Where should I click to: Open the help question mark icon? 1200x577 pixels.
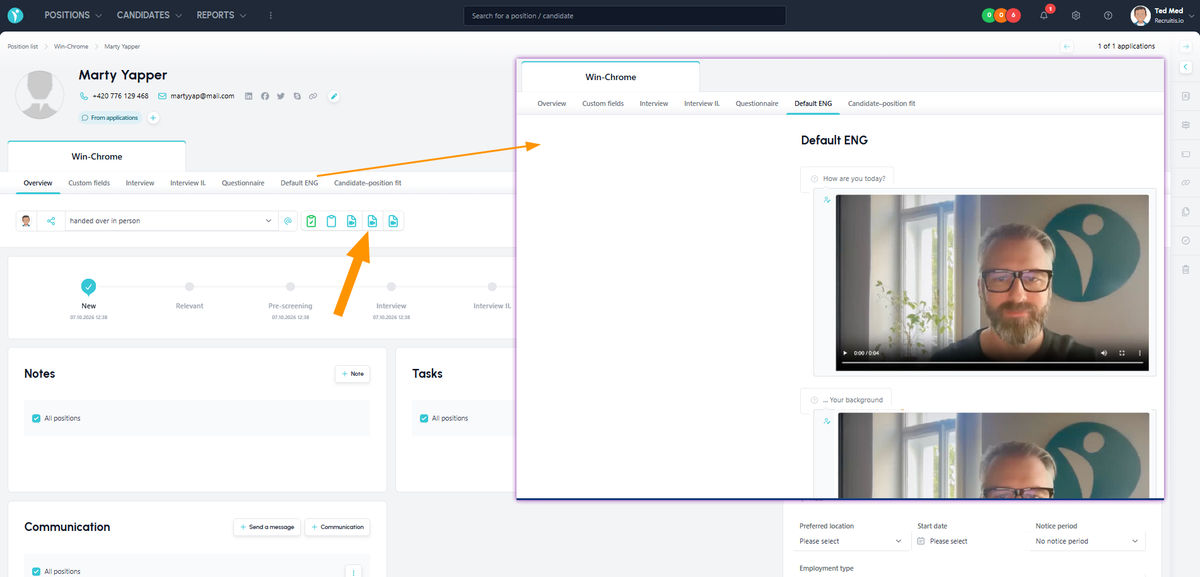click(x=1108, y=16)
